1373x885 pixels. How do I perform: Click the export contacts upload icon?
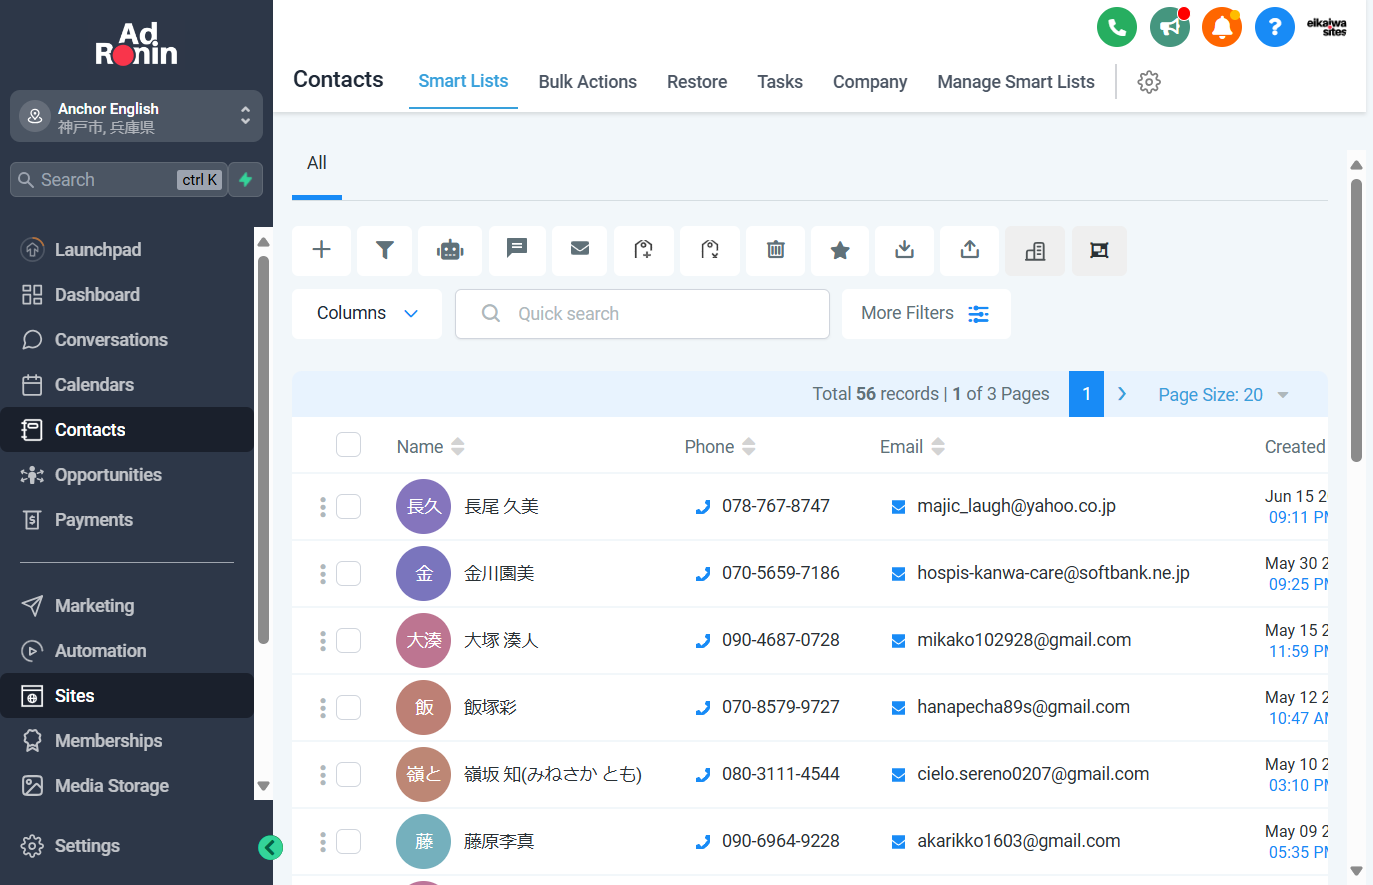point(970,250)
